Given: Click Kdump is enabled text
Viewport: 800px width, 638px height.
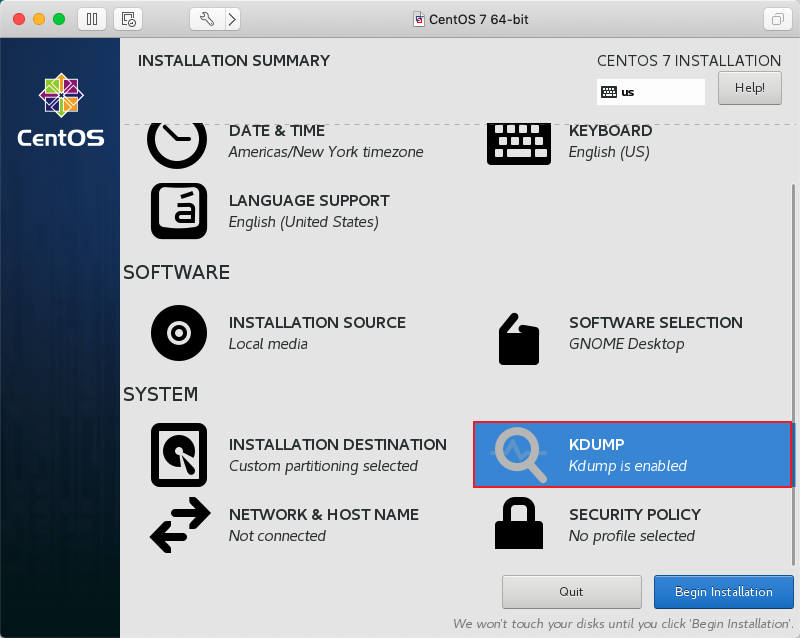Looking at the screenshot, I should pyautogui.click(x=628, y=466).
